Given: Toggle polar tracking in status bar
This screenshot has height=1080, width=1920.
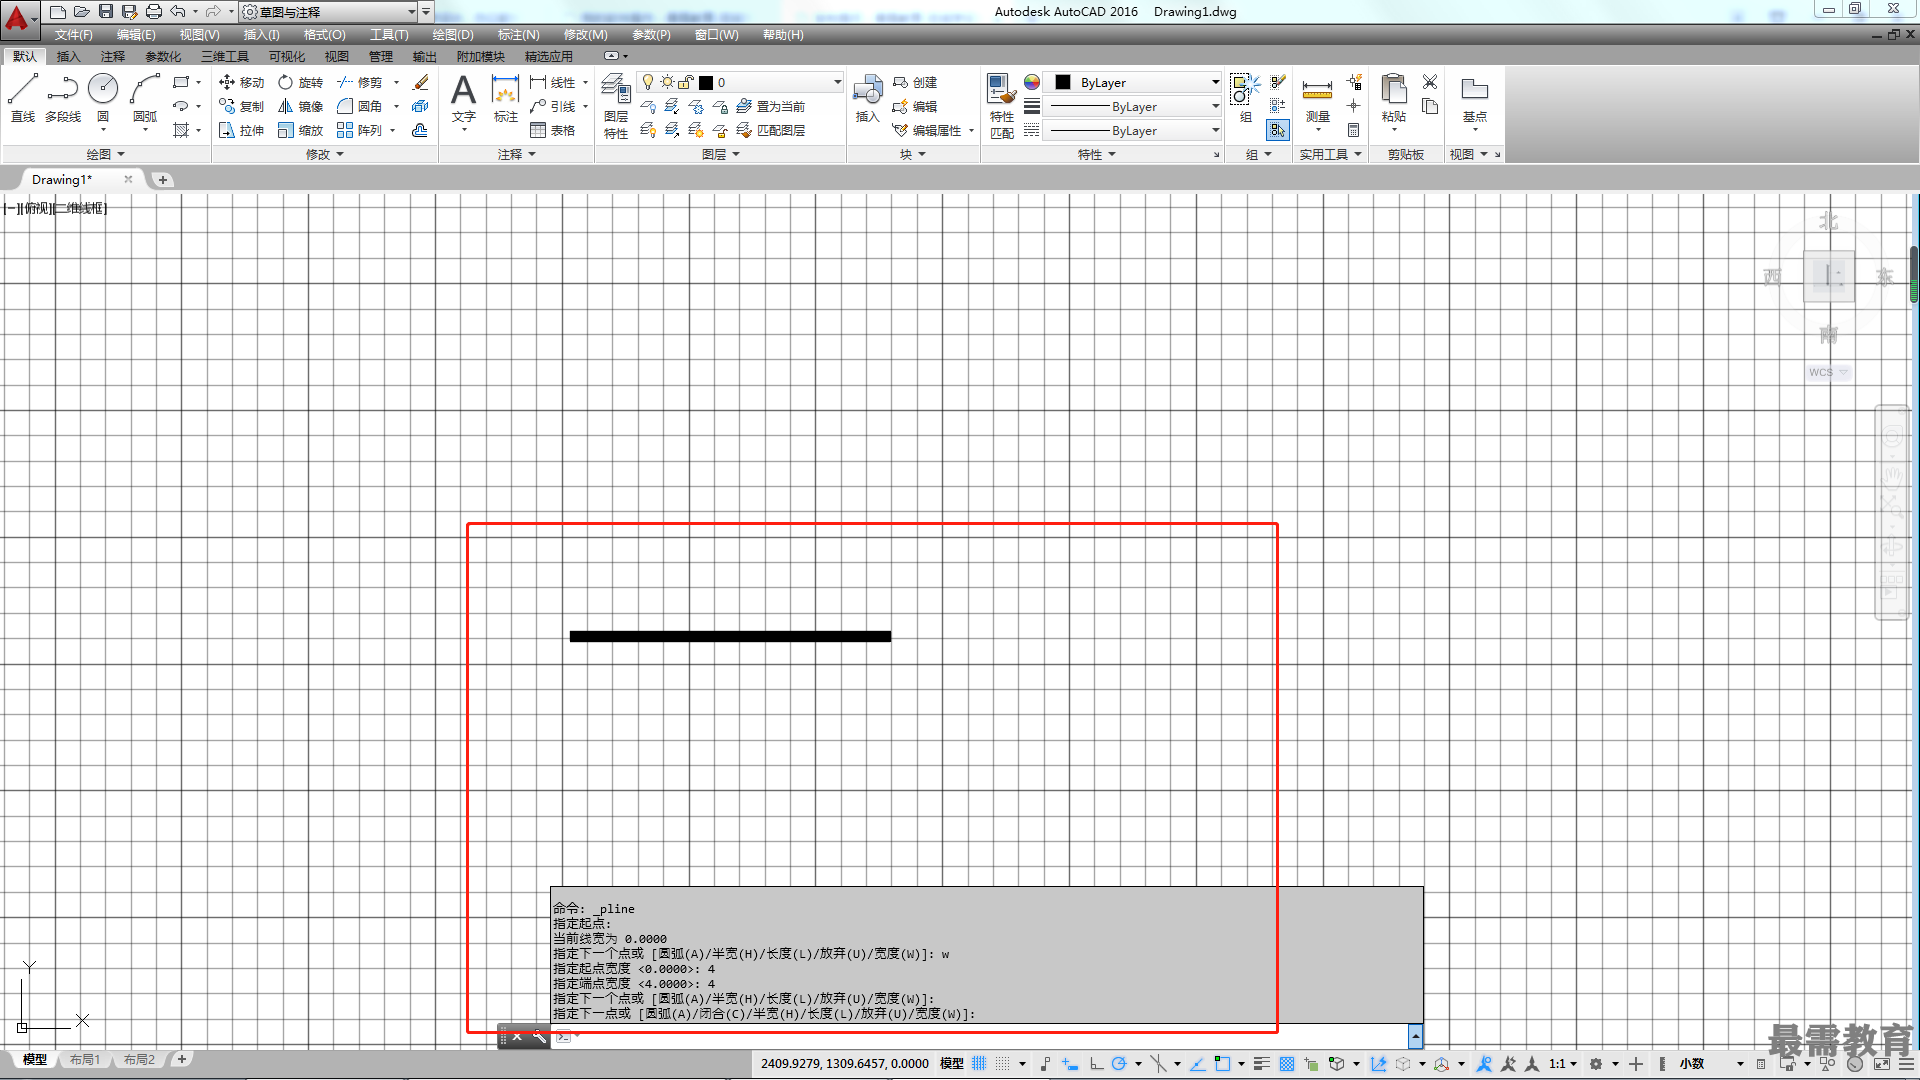Looking at the screenshot, I should coord(1119,1064).
